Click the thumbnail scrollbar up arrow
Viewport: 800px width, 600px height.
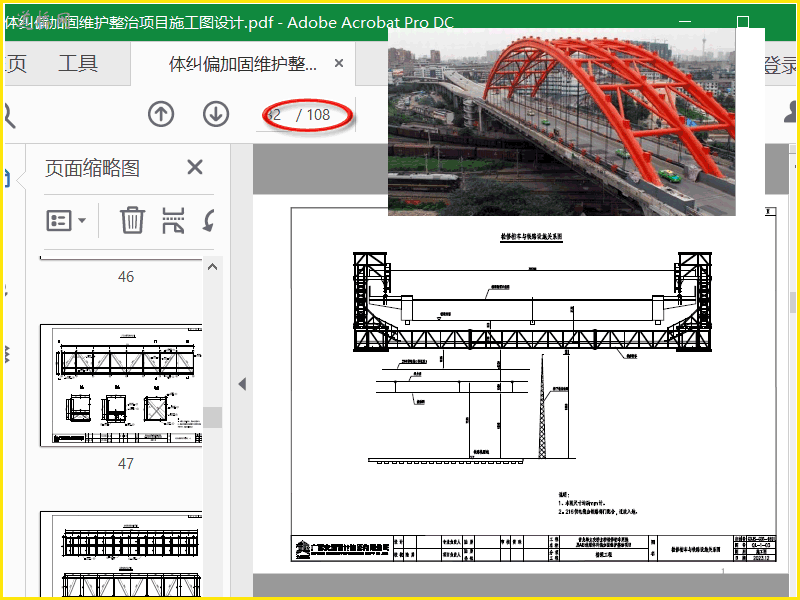click(213, 267)
